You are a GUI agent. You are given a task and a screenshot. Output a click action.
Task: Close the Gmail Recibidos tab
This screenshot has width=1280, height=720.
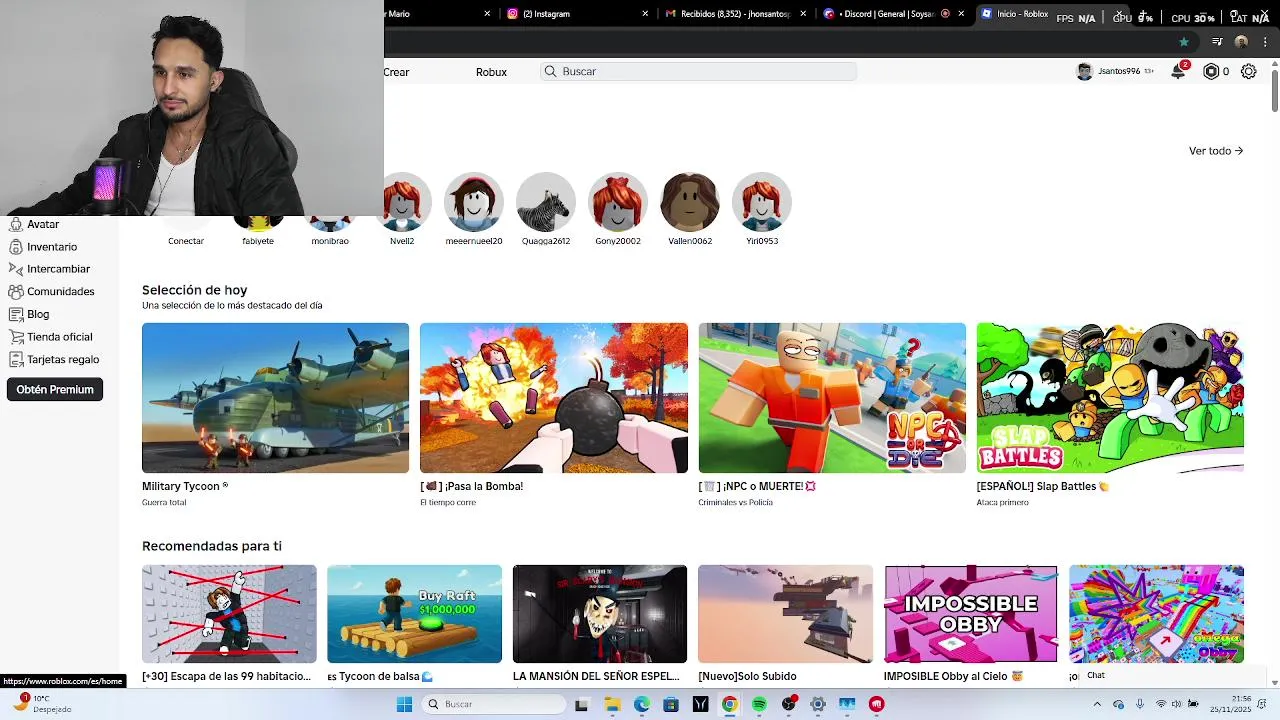pos(803,14)
